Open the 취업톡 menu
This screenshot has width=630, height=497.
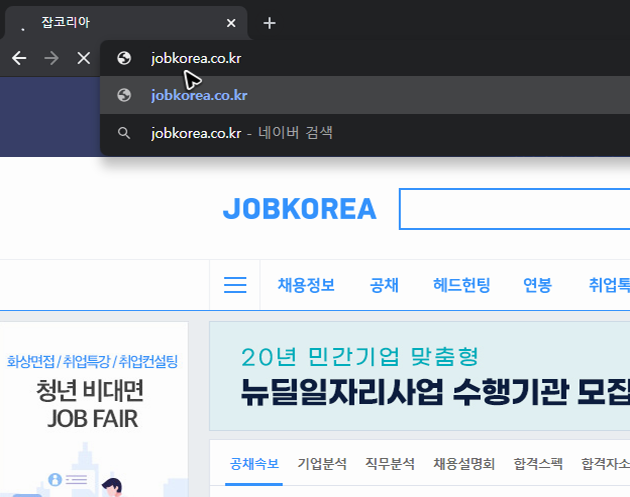609,285
